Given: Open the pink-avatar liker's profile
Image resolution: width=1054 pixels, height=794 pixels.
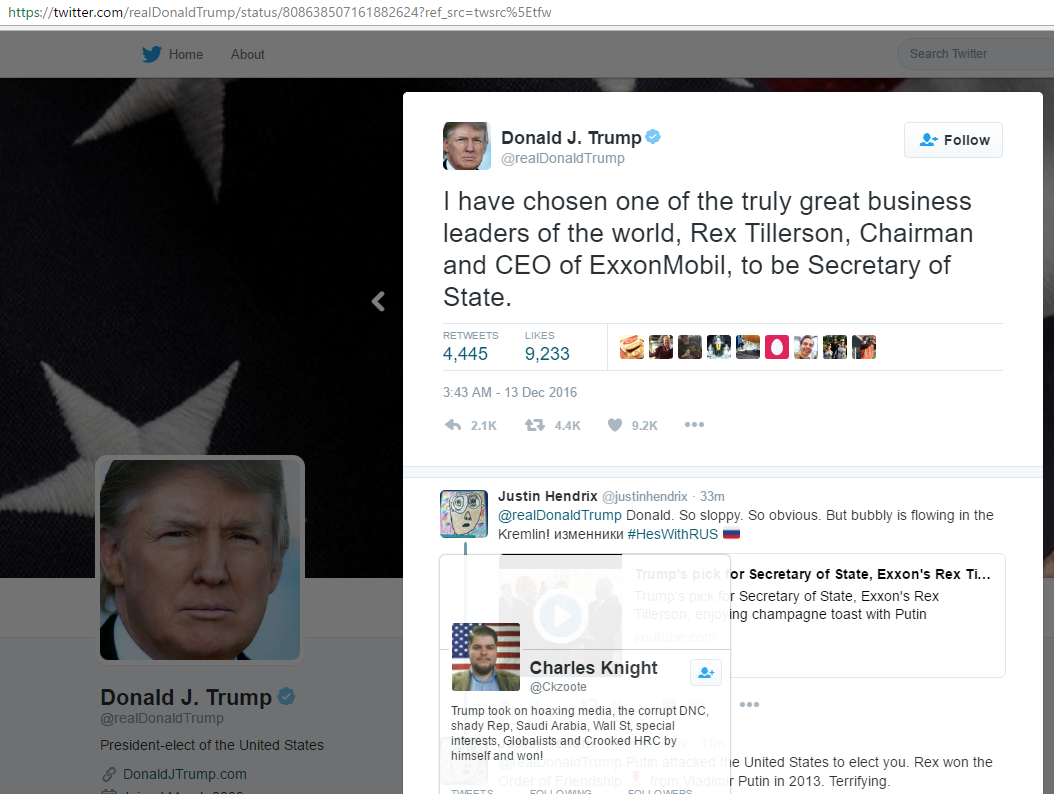Looking at the screenshot, I should [x=776, y=347].
